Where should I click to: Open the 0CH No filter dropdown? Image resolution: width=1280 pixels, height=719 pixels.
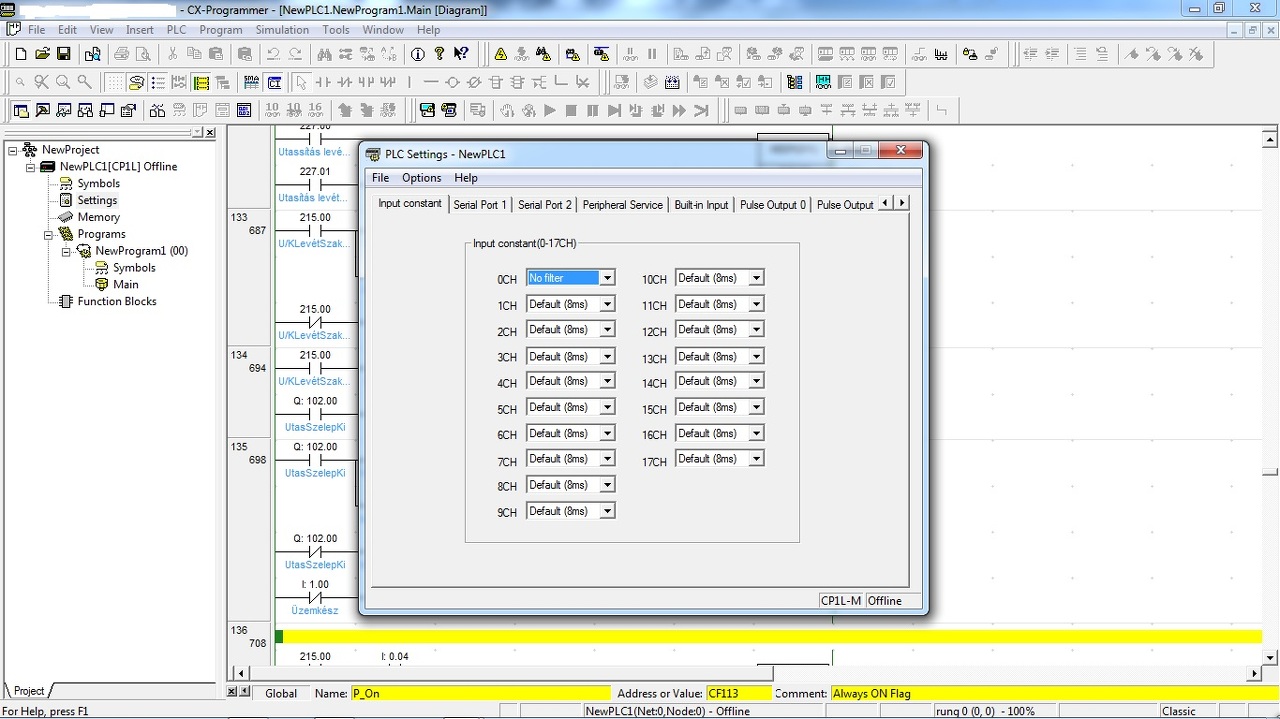click(607, 278)
